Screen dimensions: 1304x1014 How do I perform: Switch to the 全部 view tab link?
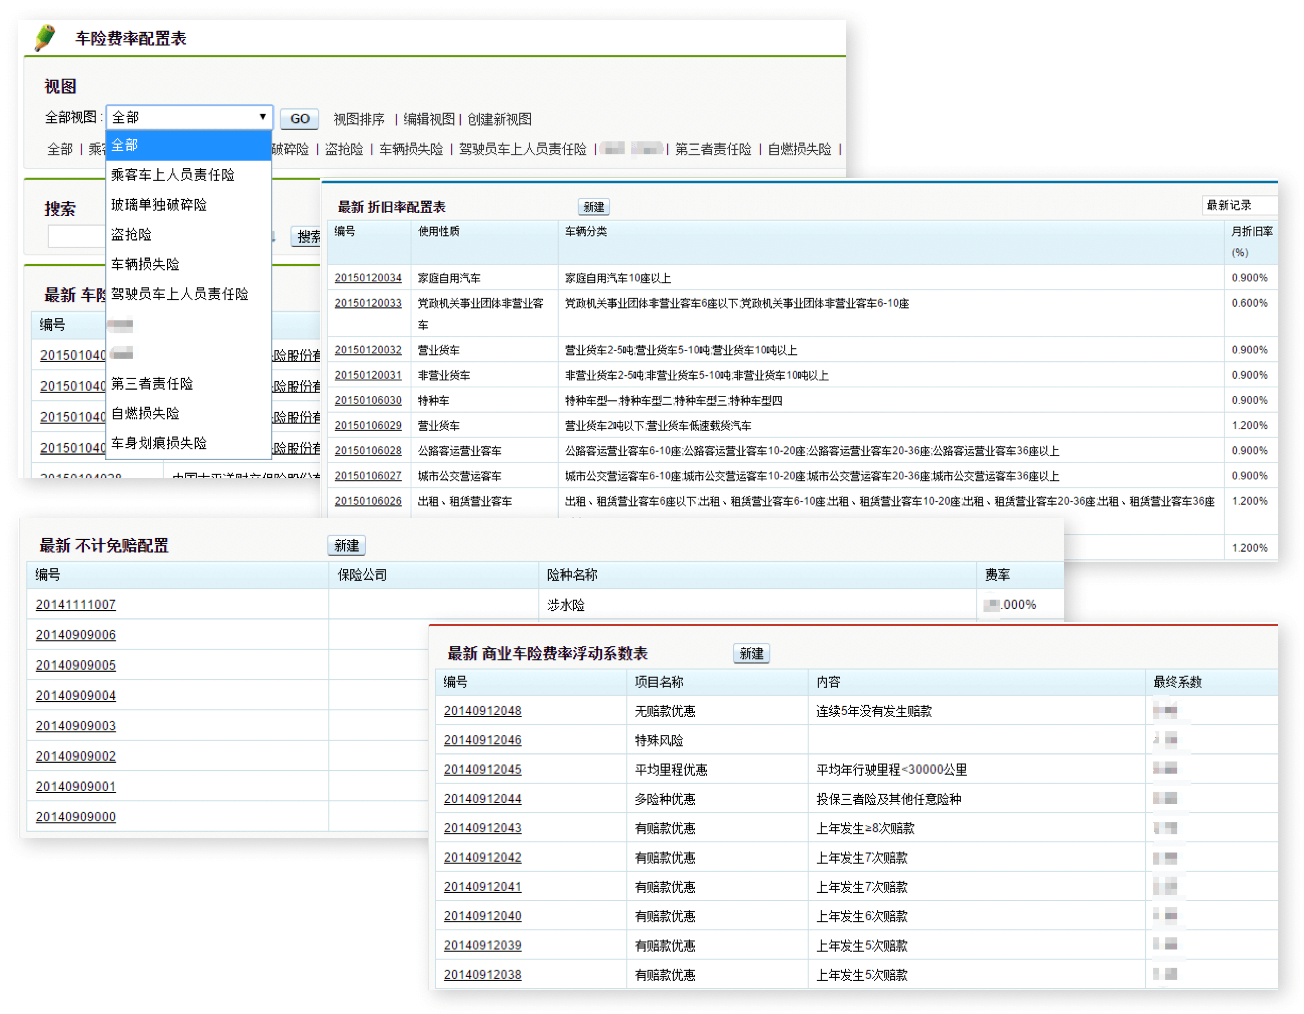click(x=60, y=149)
